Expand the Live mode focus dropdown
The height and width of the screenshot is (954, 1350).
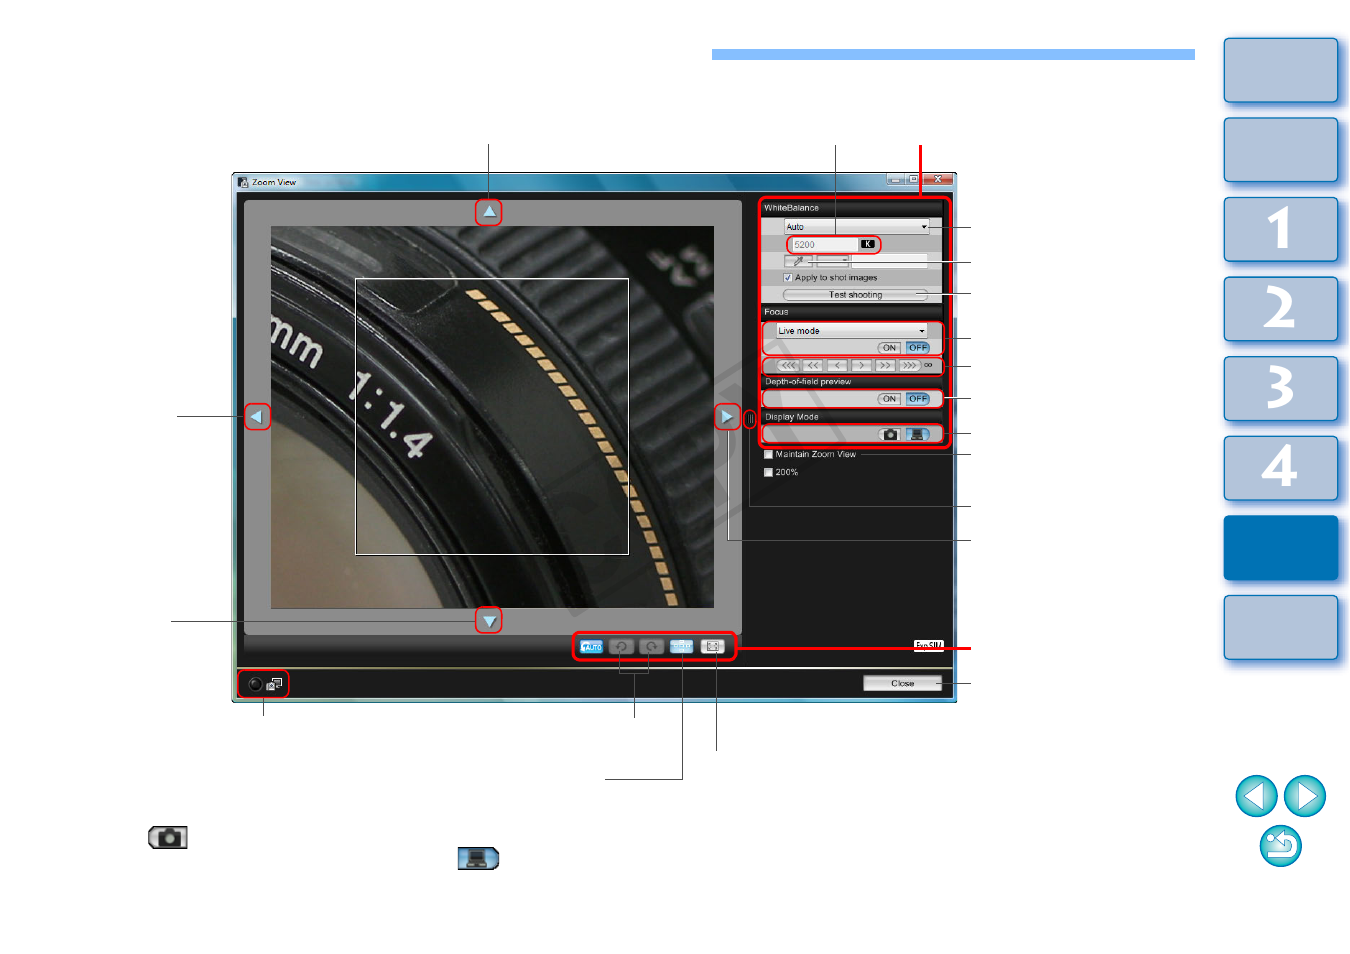coord(852,331)
